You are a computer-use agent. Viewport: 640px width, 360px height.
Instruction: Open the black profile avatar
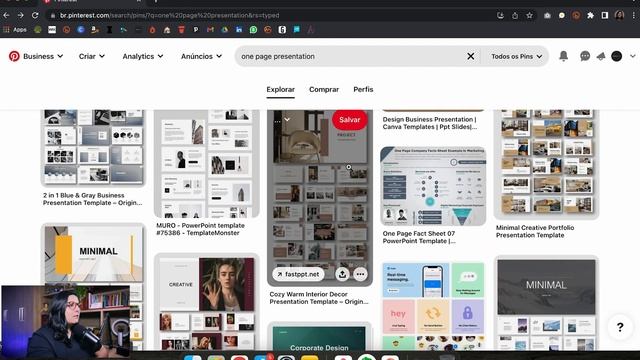click(616, 56)
